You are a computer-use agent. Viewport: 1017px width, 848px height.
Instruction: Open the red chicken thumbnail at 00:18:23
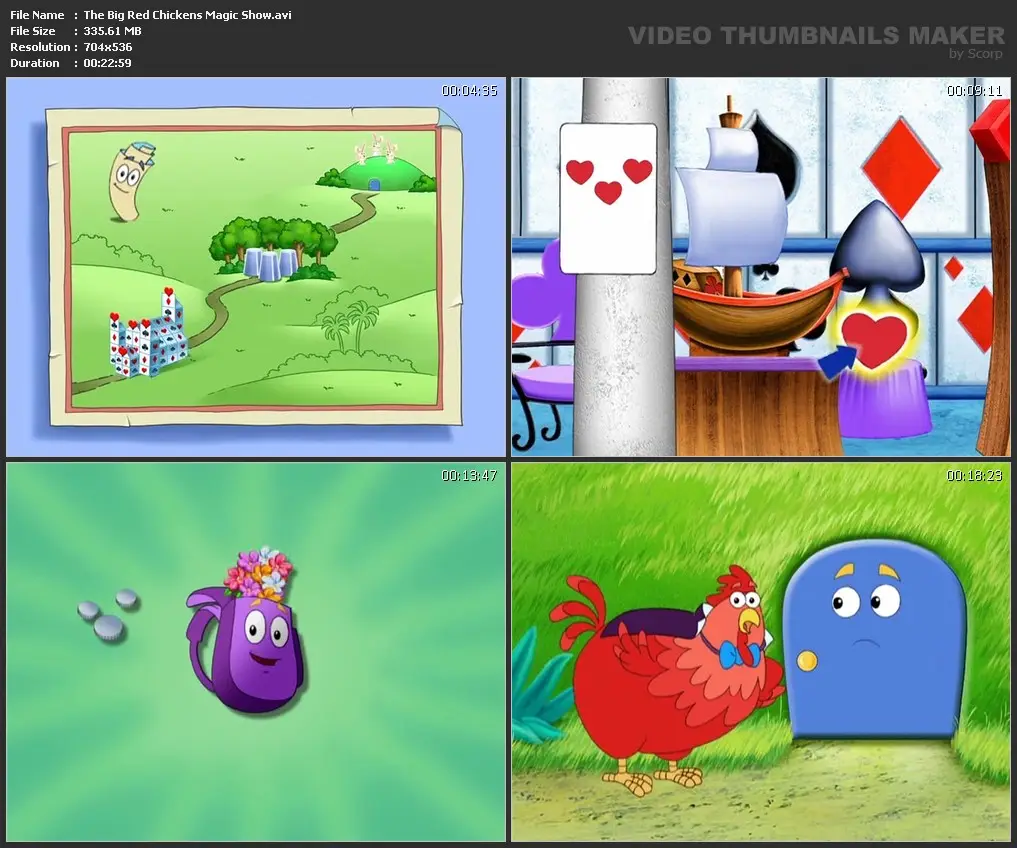(761, 651)
